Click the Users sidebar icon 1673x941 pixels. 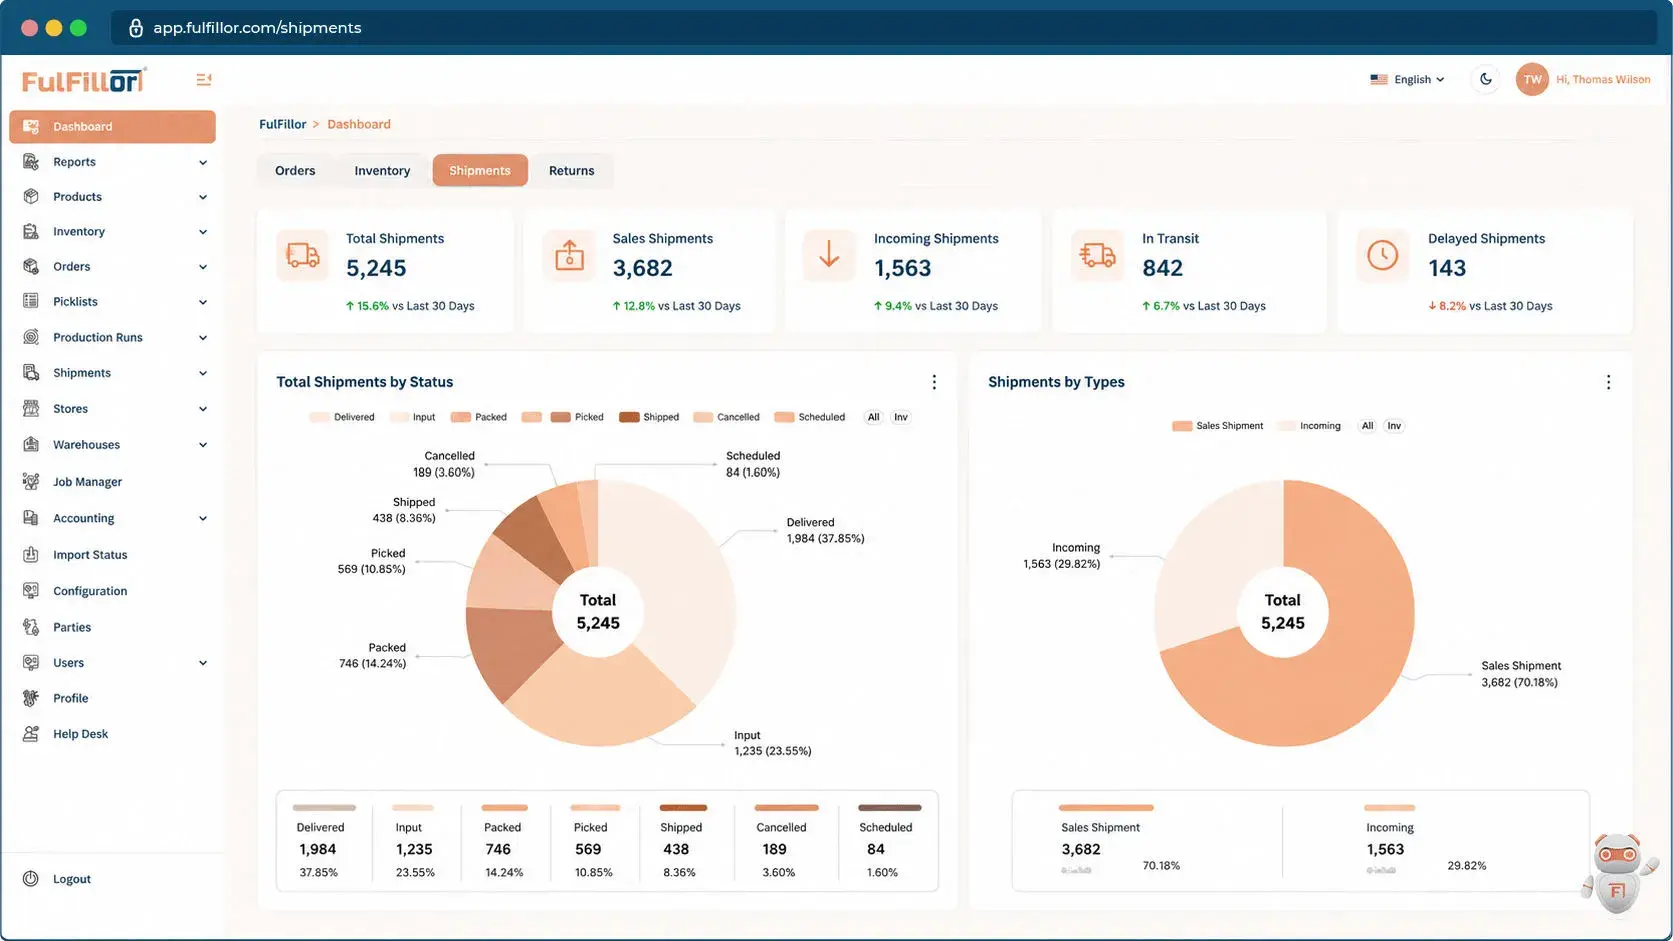click(x=31, y=663)
